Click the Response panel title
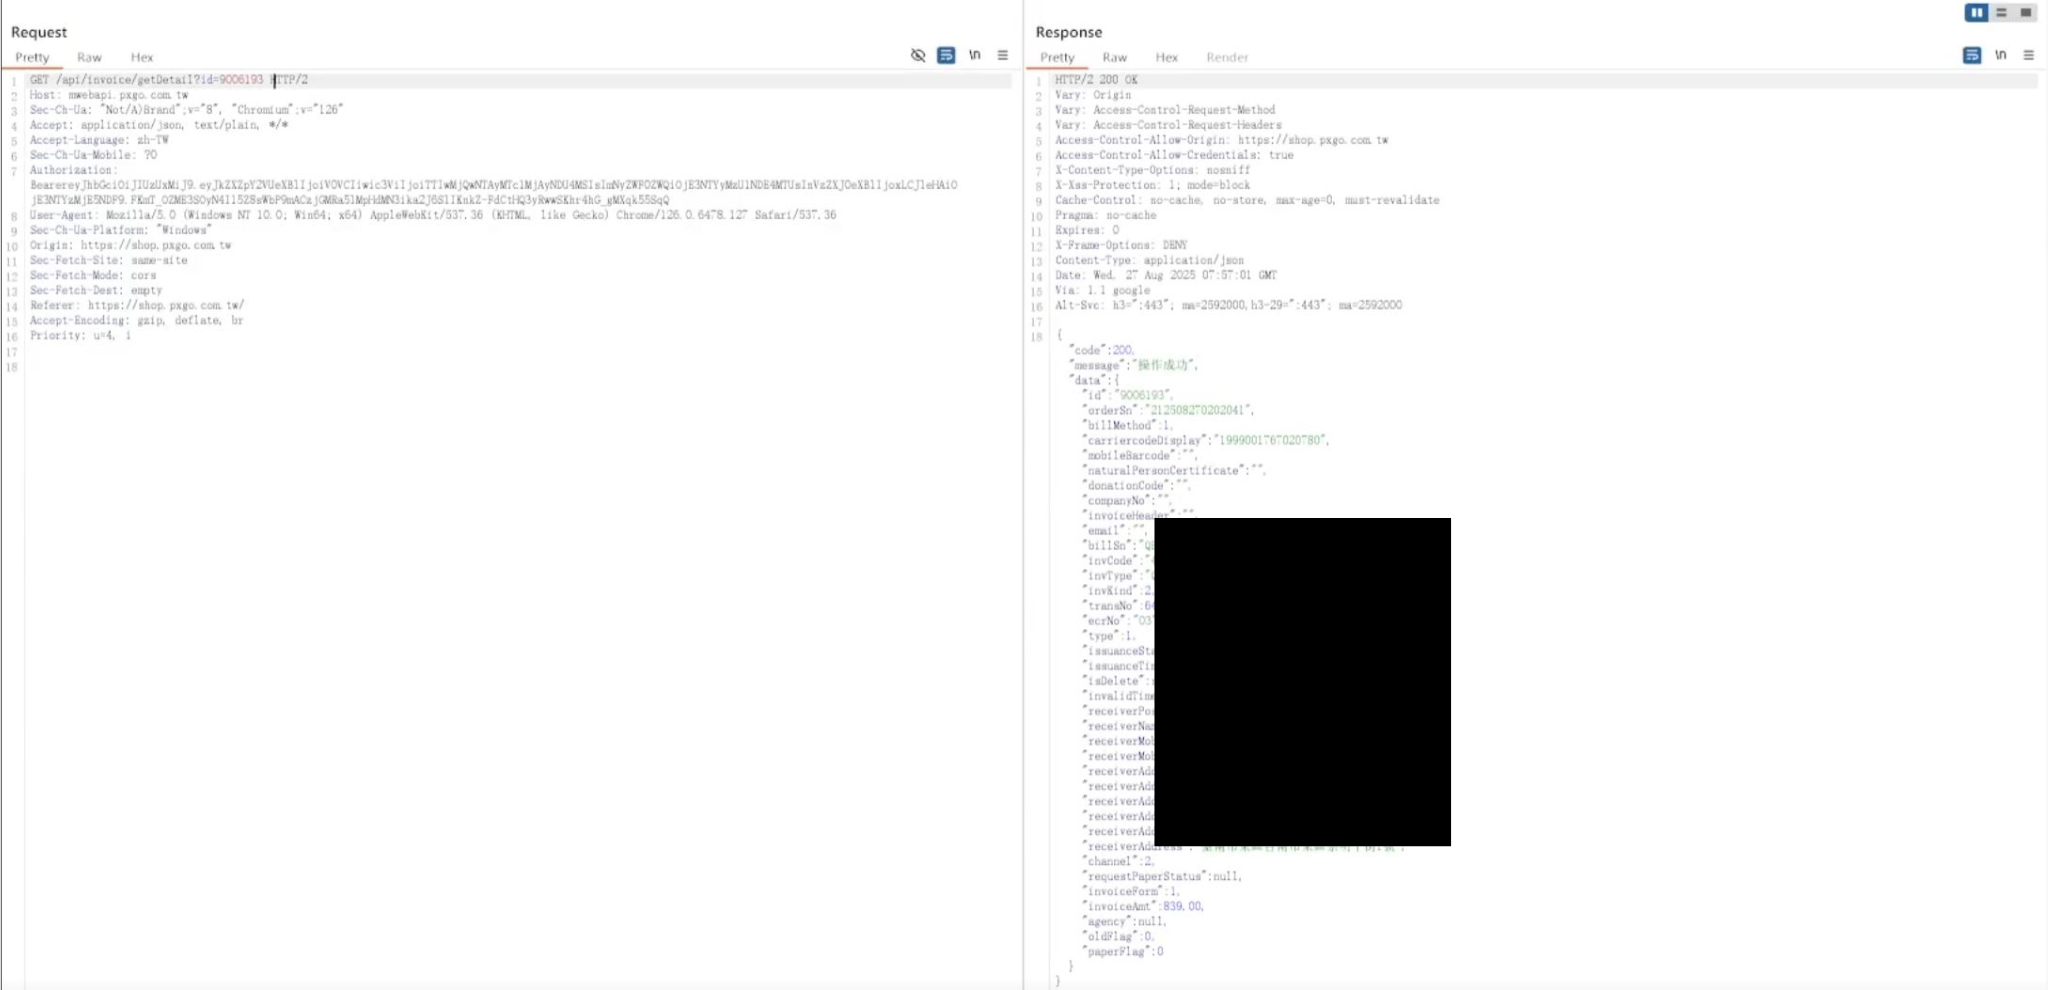 [x=1068, y=32]
